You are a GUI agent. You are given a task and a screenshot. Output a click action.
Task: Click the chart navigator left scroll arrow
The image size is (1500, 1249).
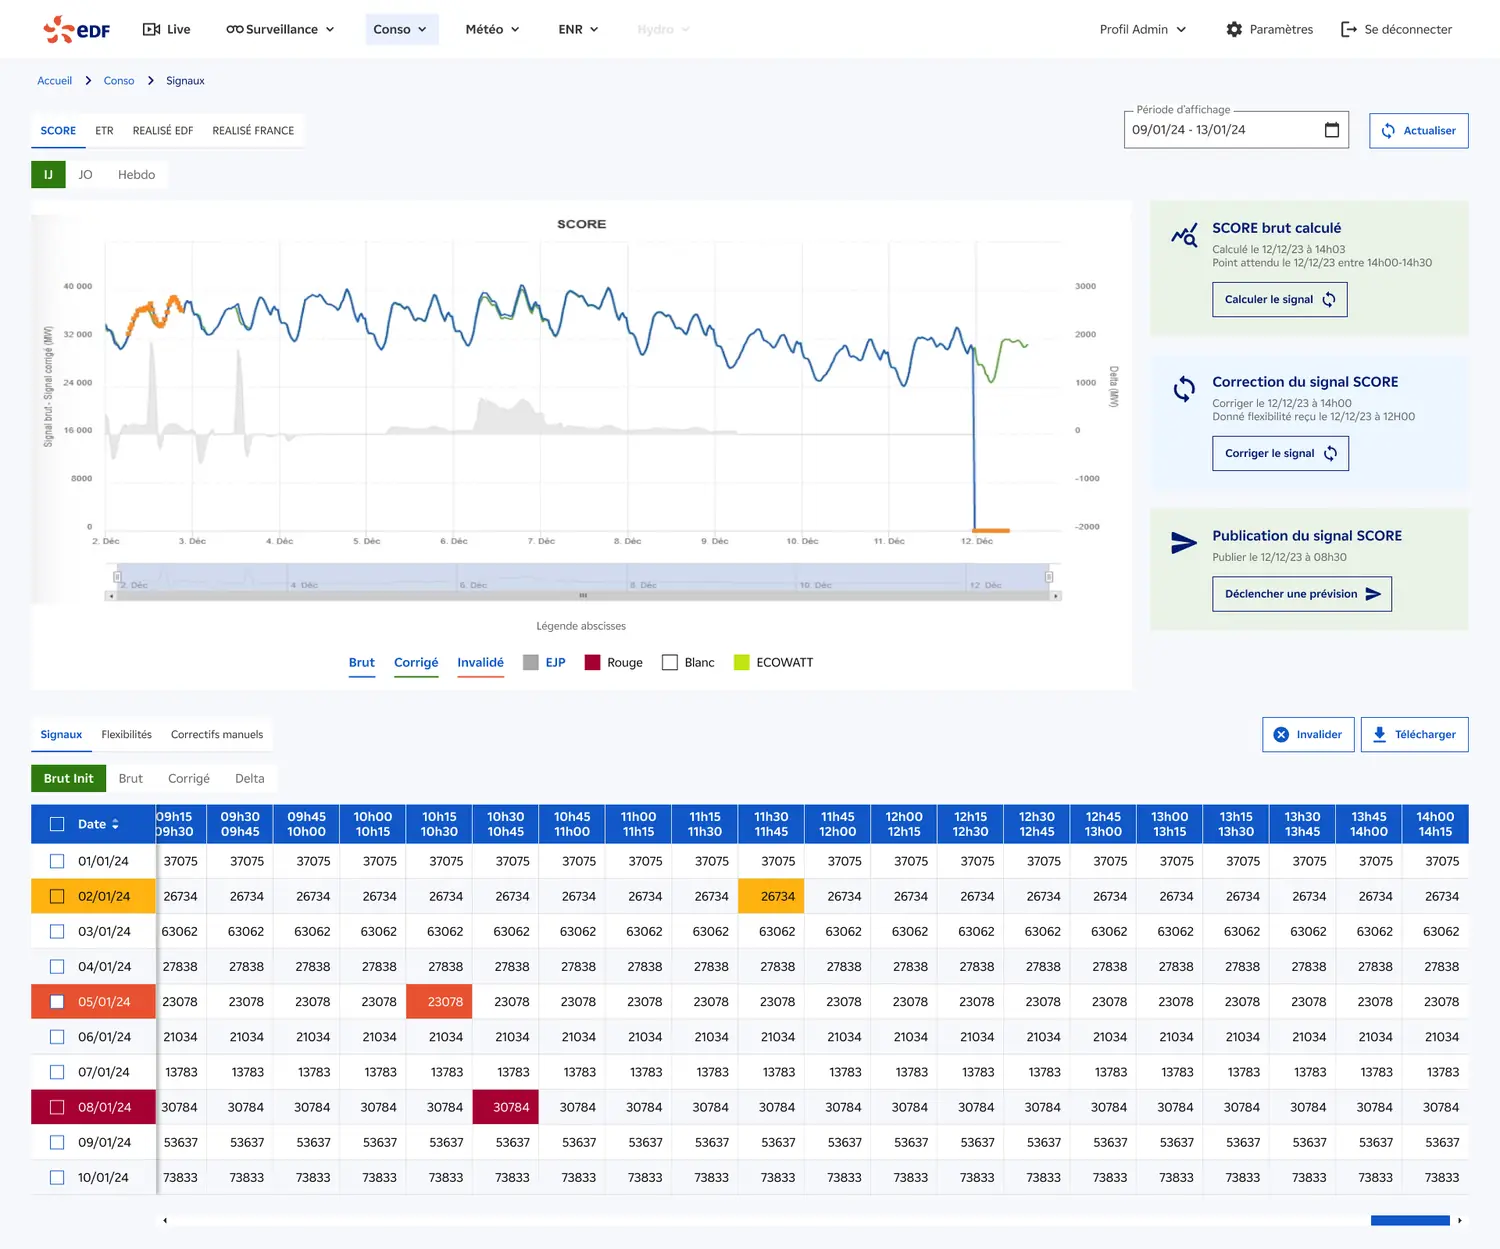point(111,596)
